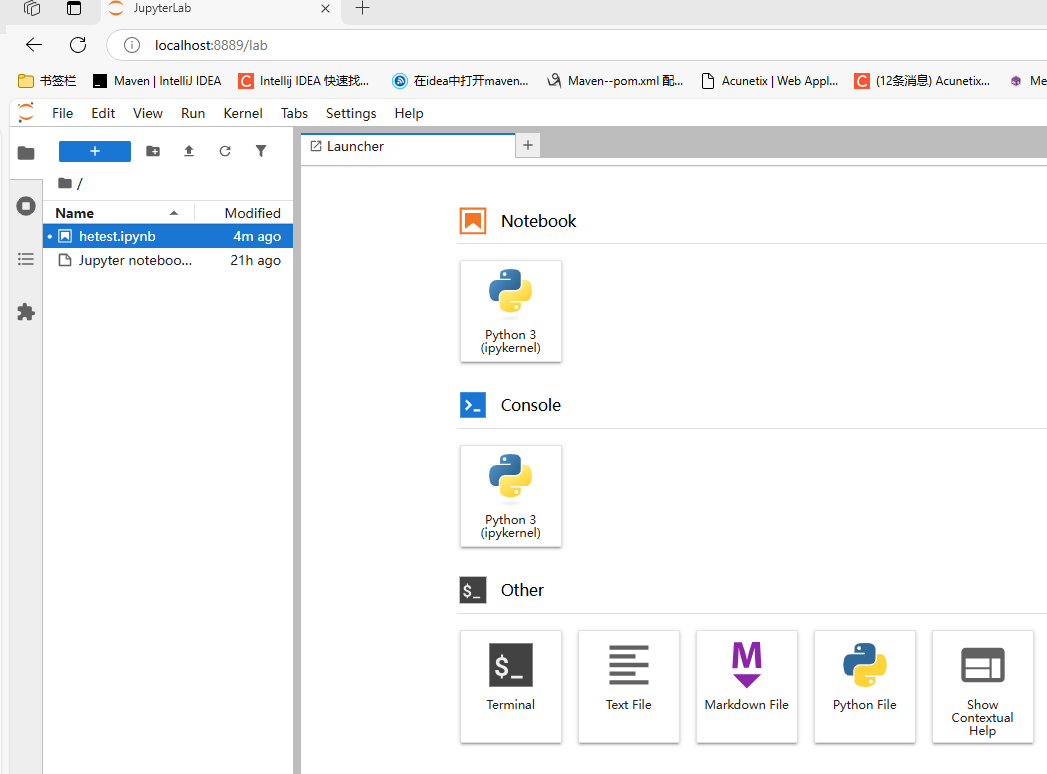Sort files by Modified column header

coord(244,213)
